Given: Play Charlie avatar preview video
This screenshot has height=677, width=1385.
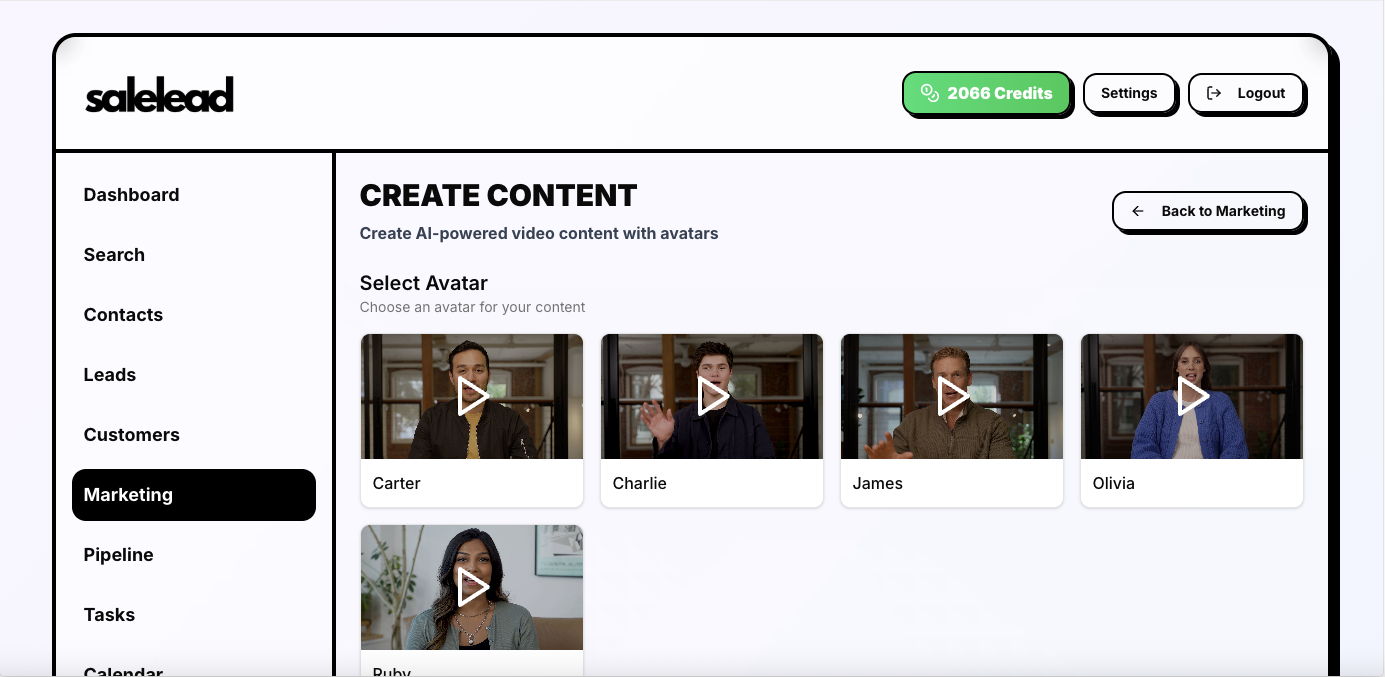Looking at the screenshot, I should click(x=712, y=397).
